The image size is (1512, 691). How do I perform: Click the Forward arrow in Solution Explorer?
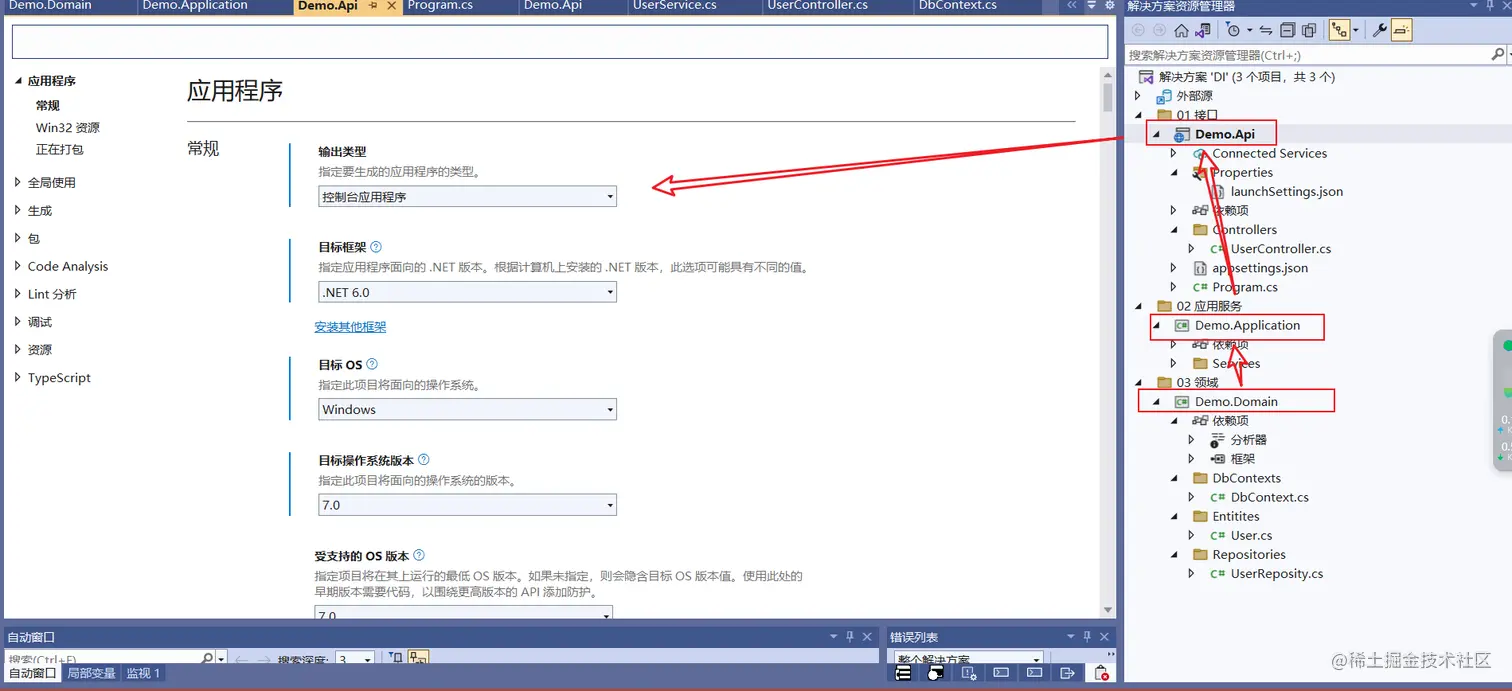1159,30
